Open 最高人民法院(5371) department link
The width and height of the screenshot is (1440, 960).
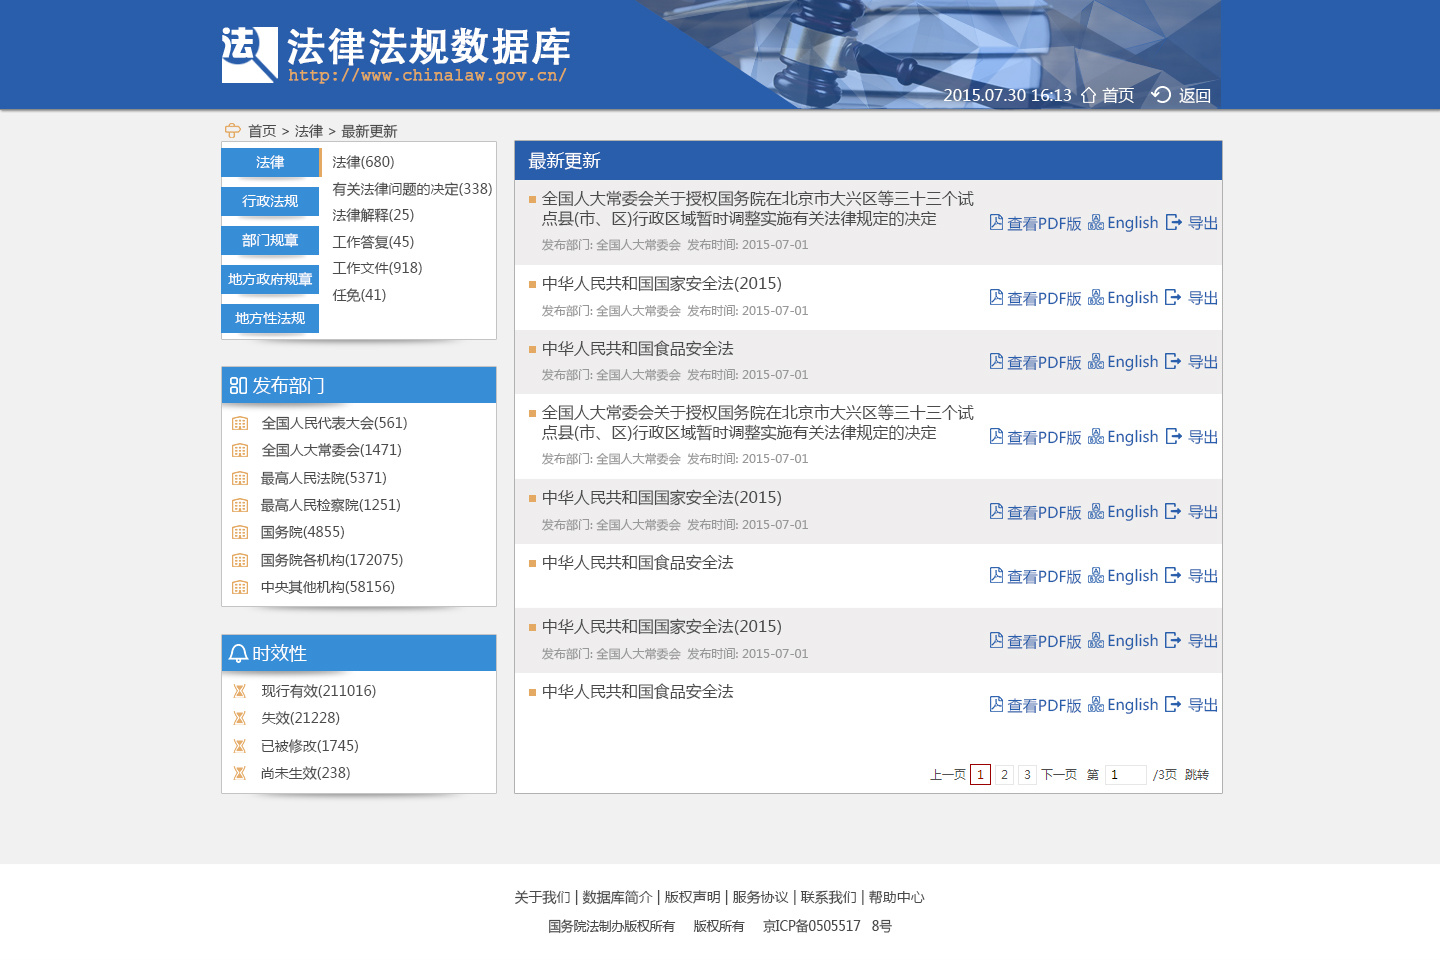coord(321,478)
